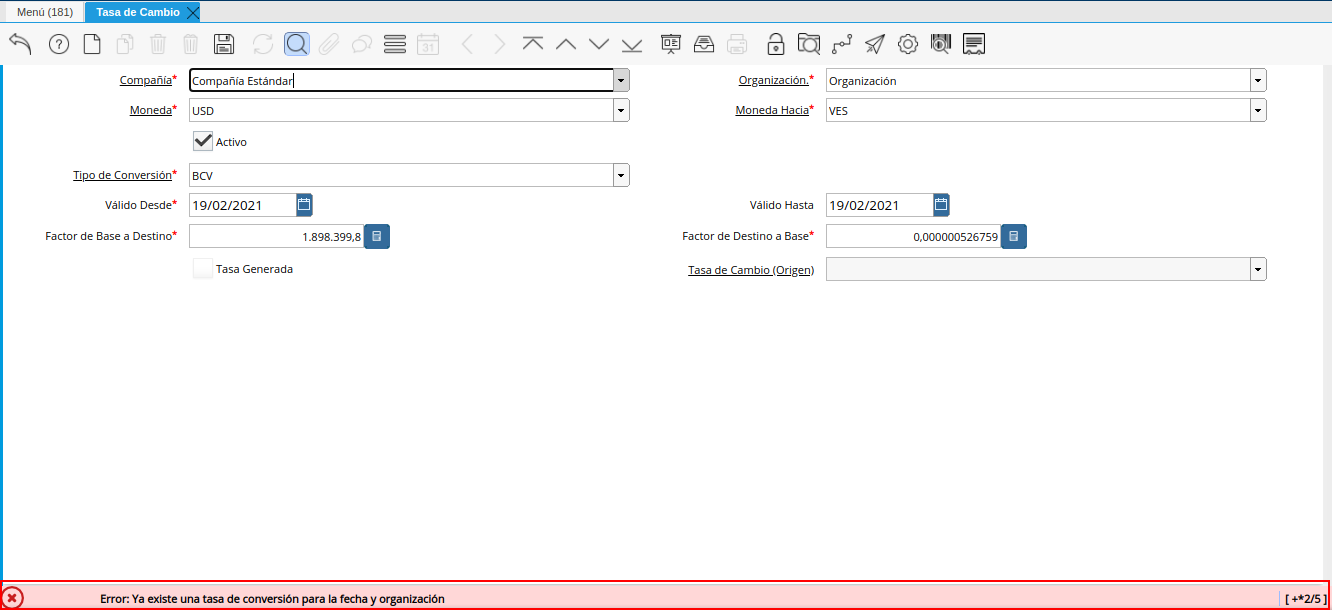Expand Tasa de Cambio (Origen) dropdown

point(1258,269)
